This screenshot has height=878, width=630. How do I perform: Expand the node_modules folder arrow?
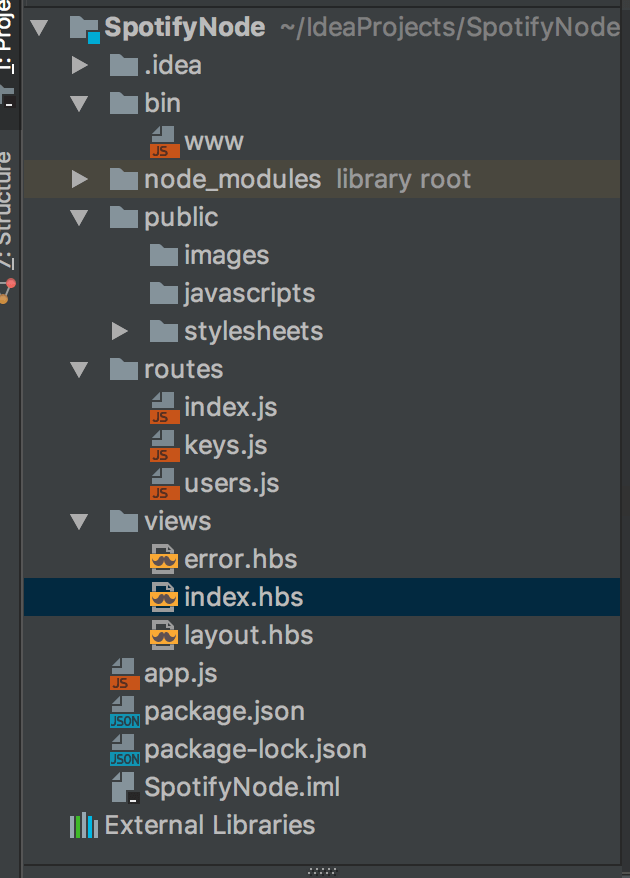pyautogui.click(x=80, y=180)
